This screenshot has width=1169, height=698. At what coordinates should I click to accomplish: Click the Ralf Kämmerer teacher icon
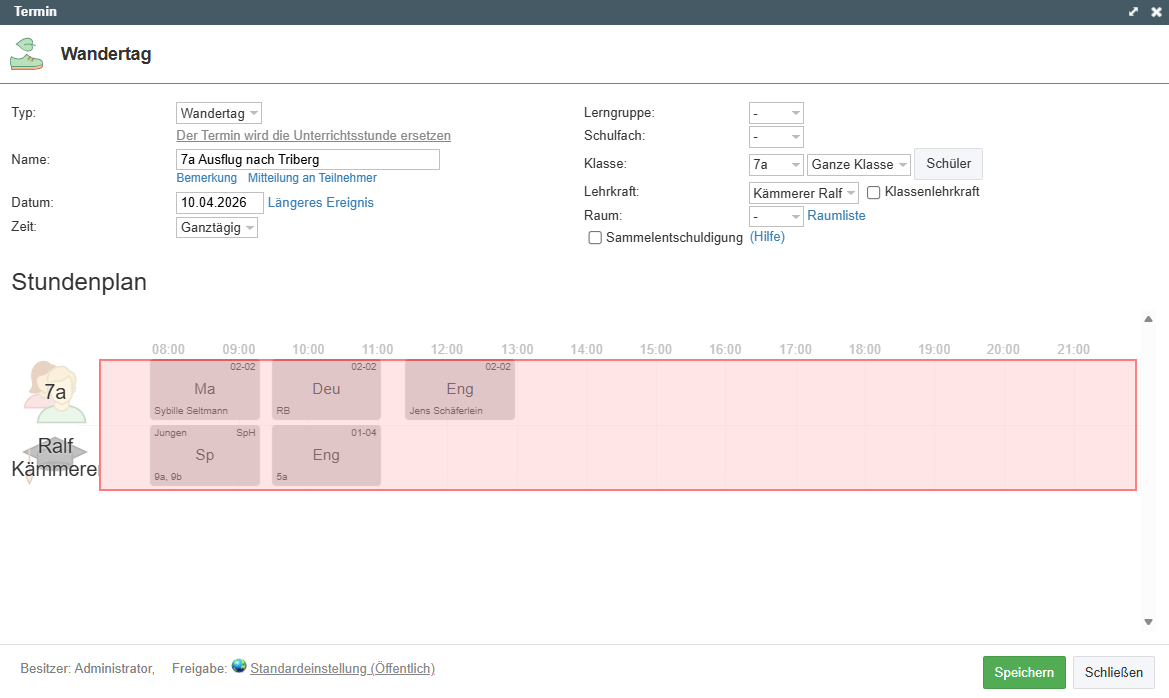(x=55, y=455)
